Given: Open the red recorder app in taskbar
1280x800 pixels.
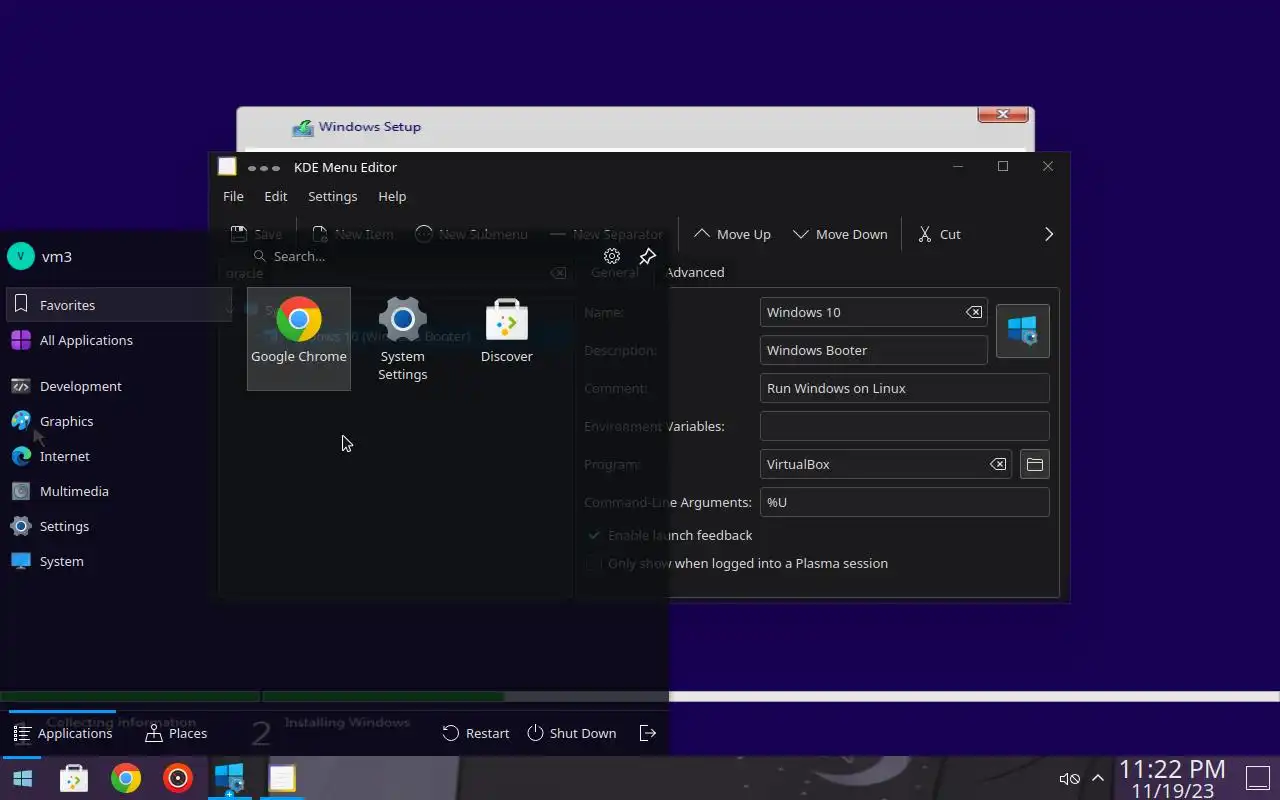Looking at the screenshot, I should pos(178,778).
